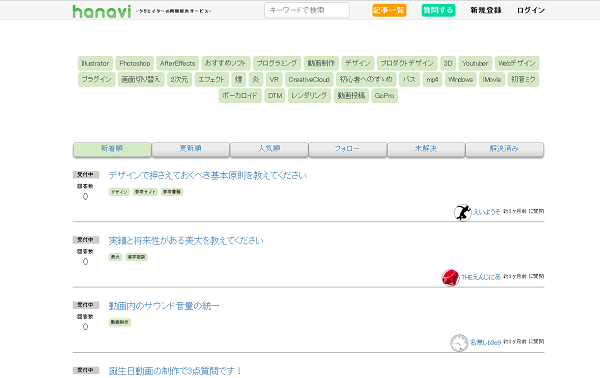600x378 pixels.
Task: Open question 実績と将来性がある美大を教えてください
Action: click(x=186, y=241)
